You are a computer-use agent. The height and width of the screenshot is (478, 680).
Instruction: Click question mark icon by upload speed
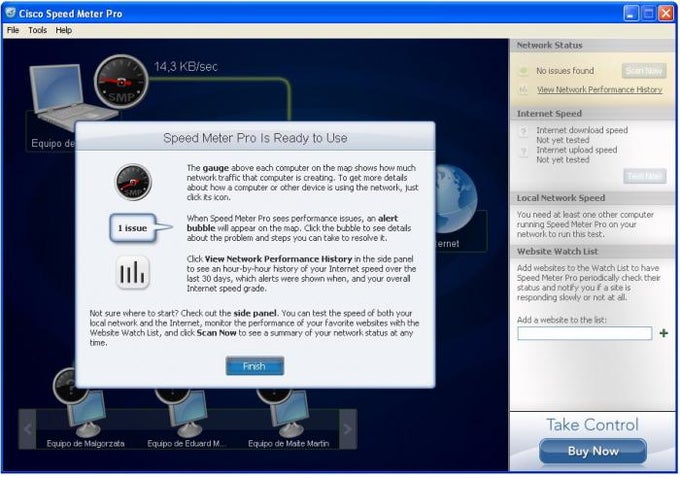(524, 151)
